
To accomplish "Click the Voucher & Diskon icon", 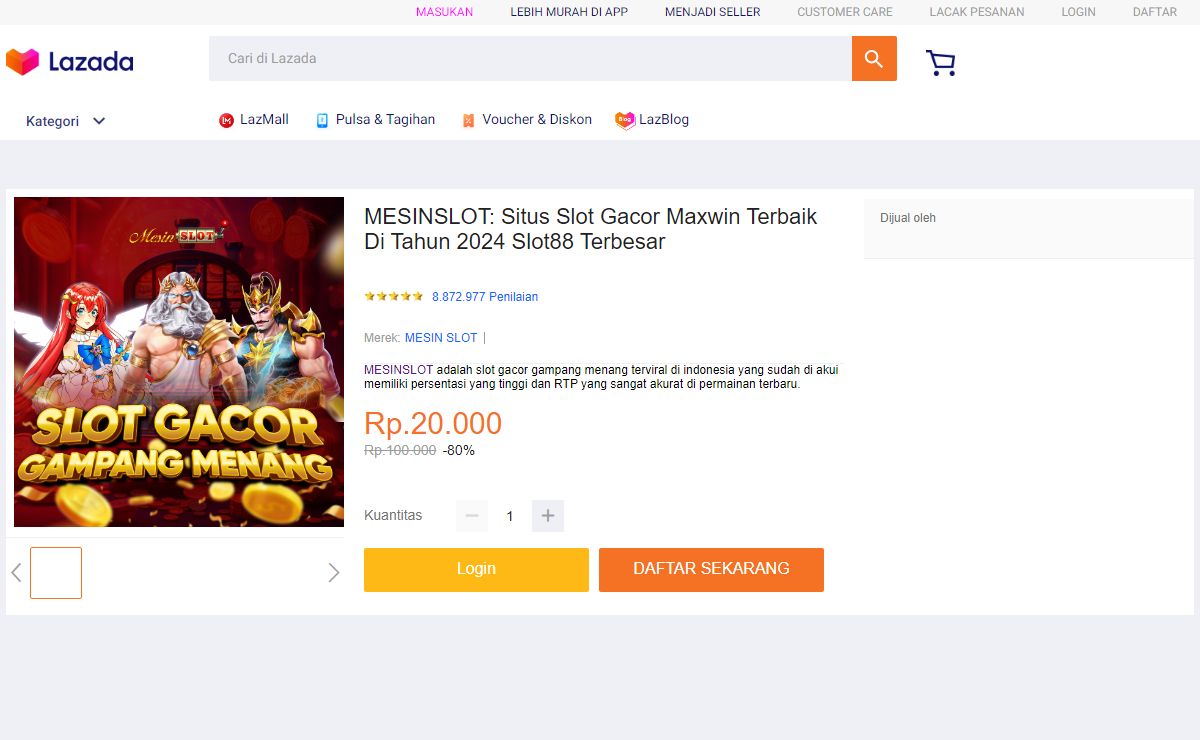I will (x=468, y=120).
